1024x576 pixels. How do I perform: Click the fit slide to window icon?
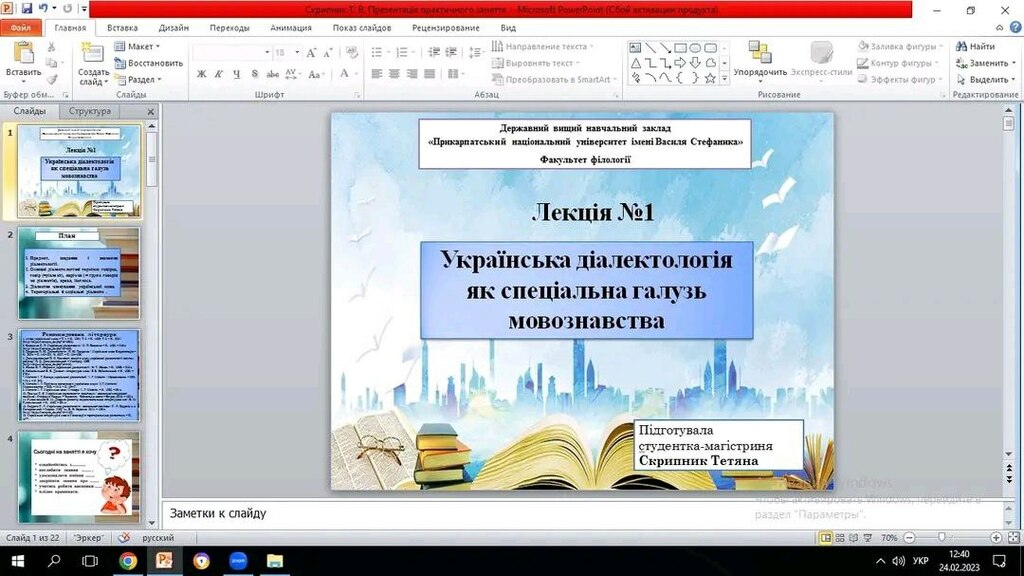point(1014,537)
